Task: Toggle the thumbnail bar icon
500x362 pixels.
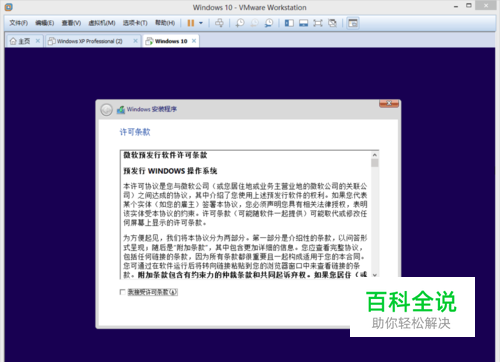Action: pyautogui.click(x=303, y=23)
